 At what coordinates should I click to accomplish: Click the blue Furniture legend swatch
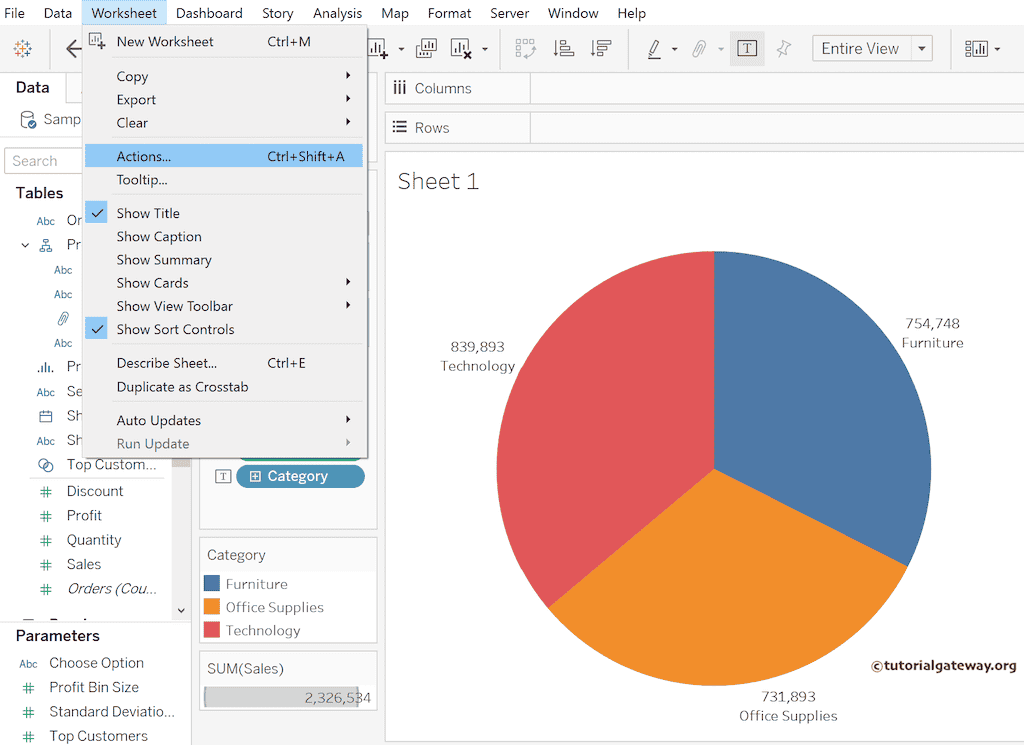pyautogui.click(x=211, y=584)
